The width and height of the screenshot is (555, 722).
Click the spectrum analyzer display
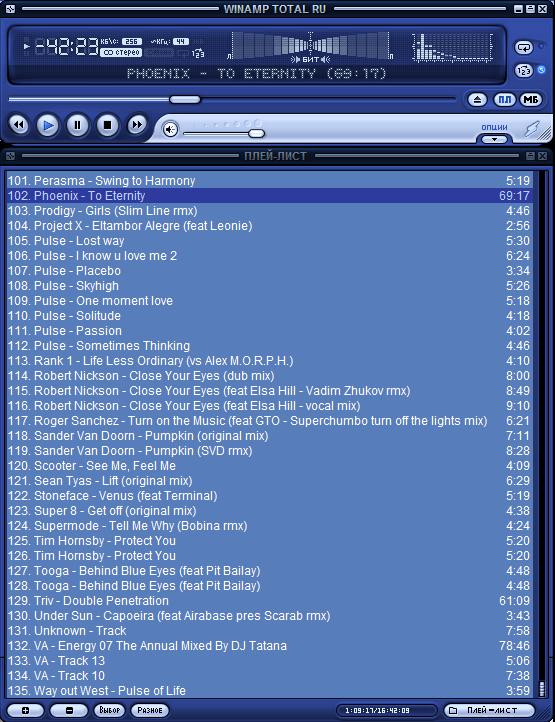[452, 47]
